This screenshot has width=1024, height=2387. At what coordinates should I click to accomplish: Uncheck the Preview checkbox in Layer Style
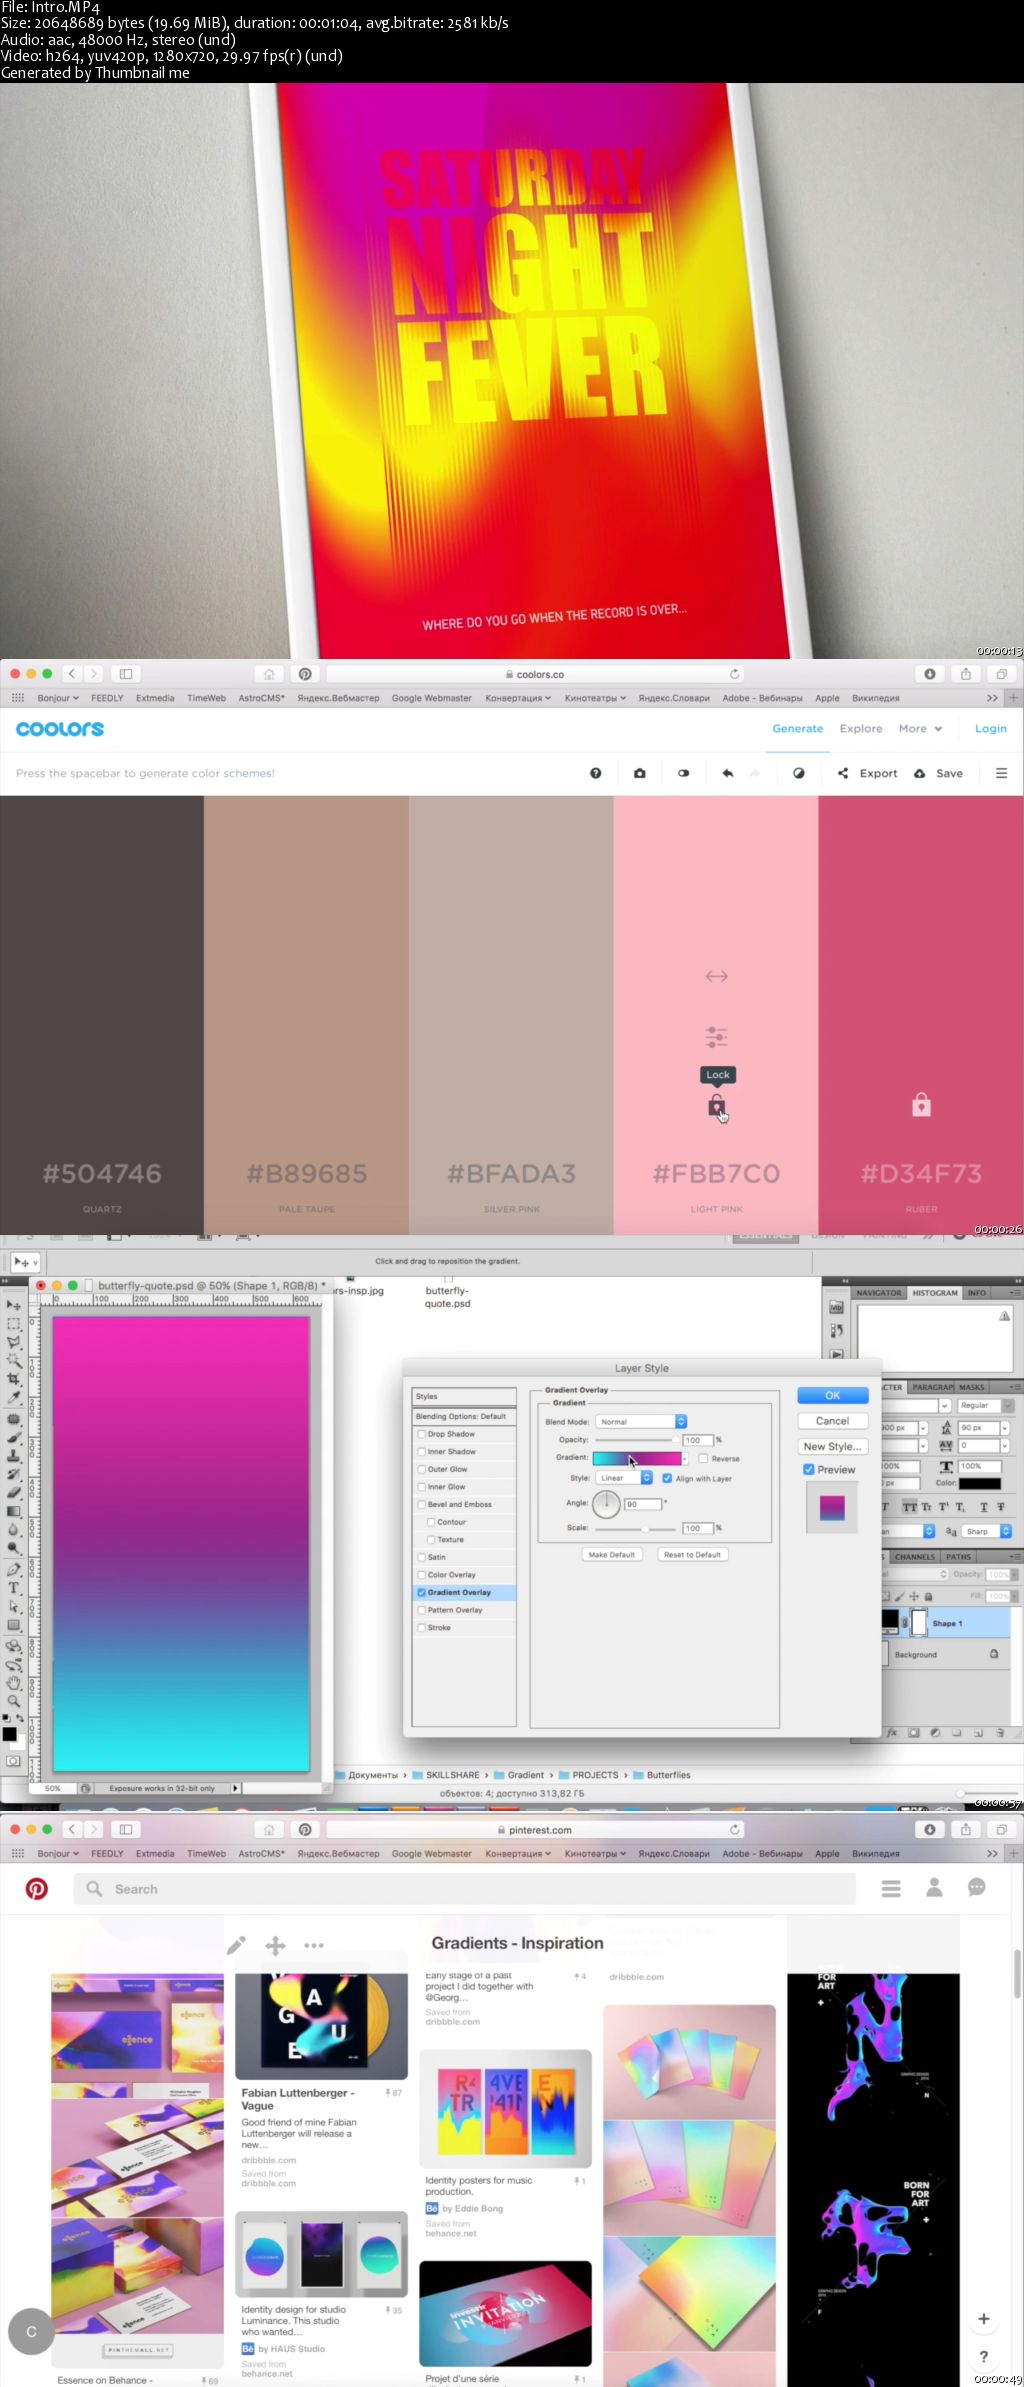click(x=808, y=1470)
